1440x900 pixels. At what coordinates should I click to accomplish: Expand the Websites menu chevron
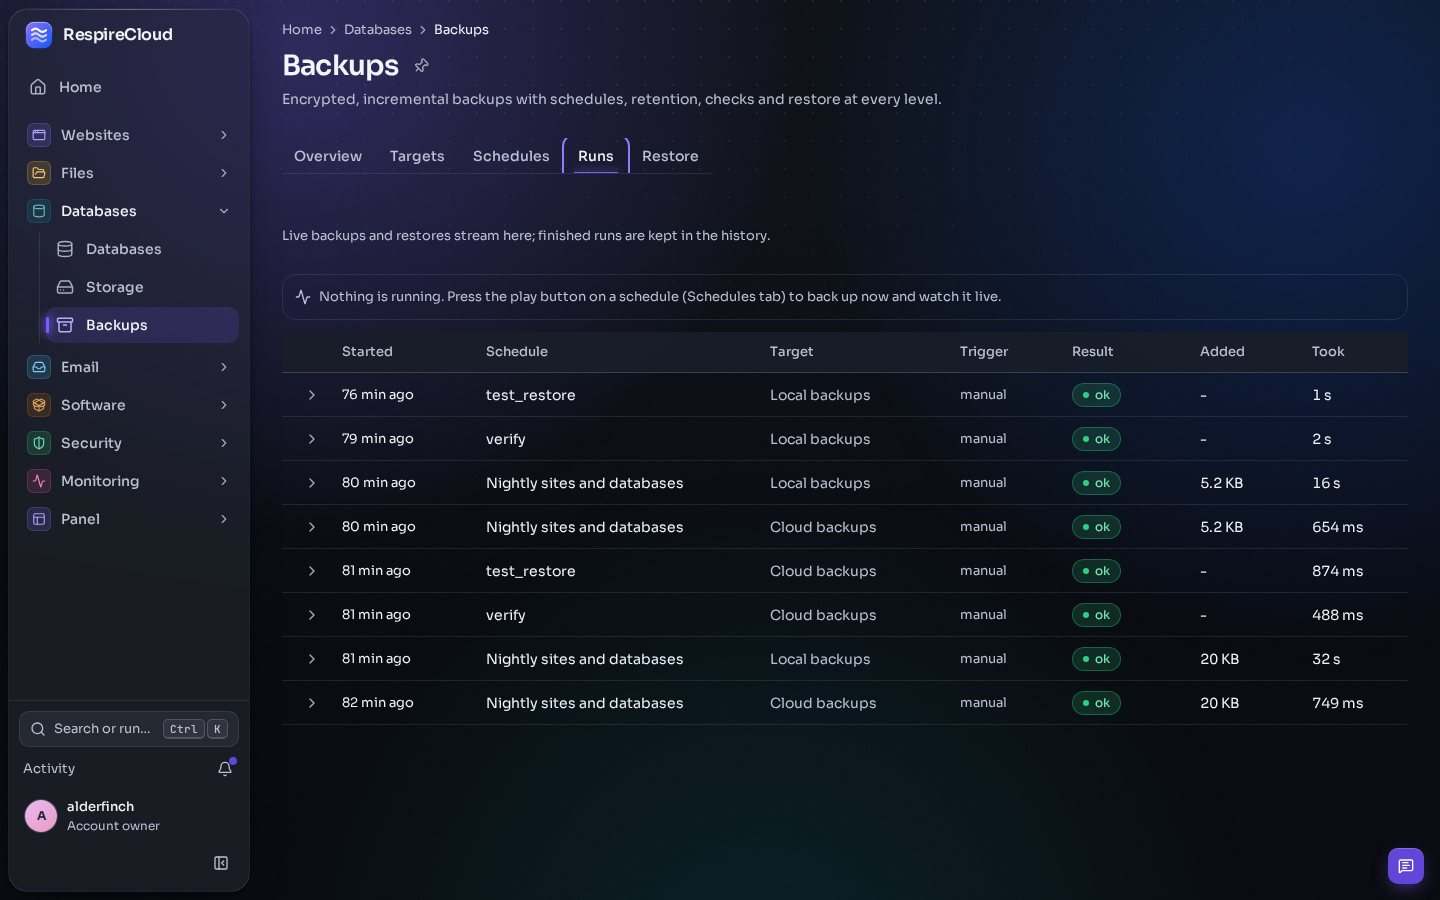click(224, 135)
